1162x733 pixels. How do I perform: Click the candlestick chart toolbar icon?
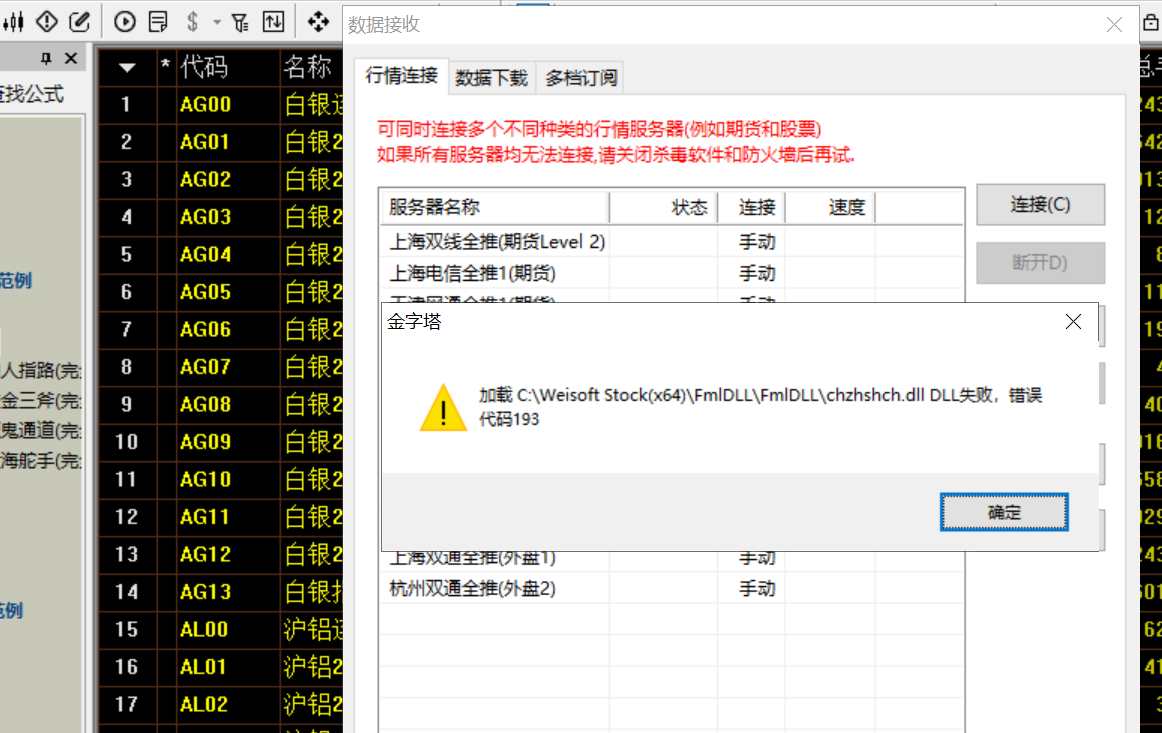click(x=14, y=21)
